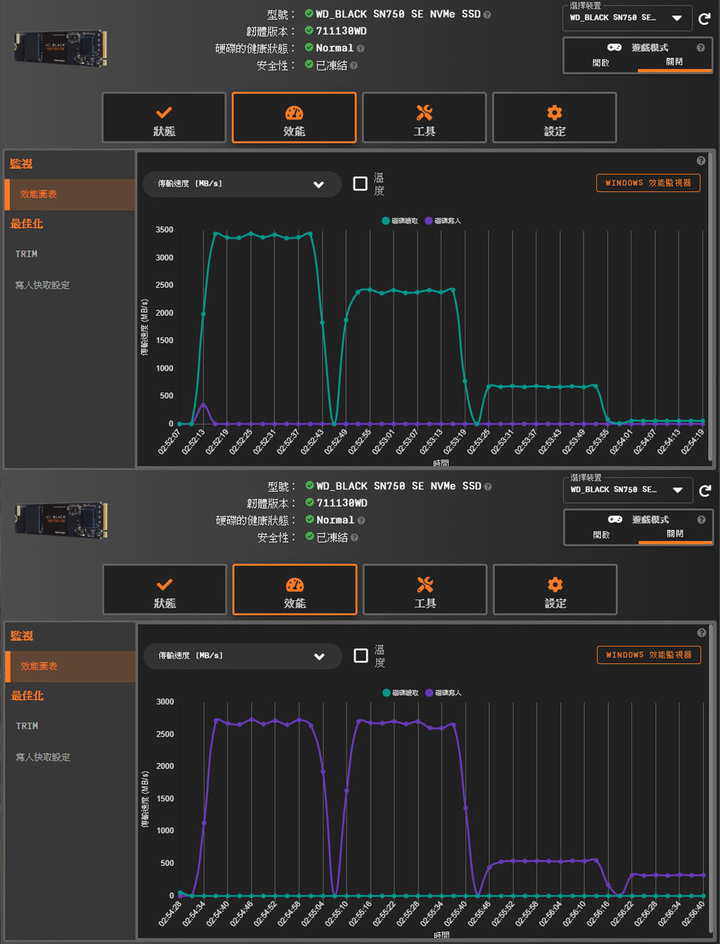Click help icon beside 已凍結 in upper dashboard

click(x=353, y=66)
